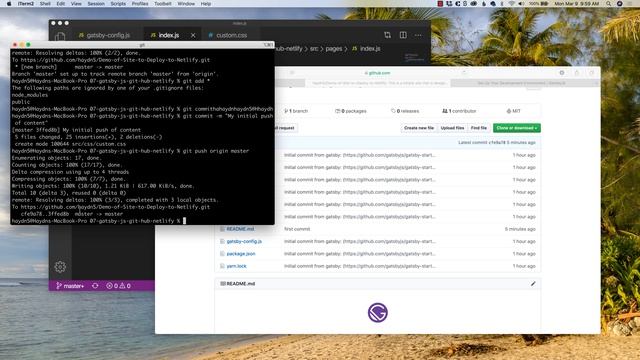
Task: Click the Find file button
Action: 479,128
